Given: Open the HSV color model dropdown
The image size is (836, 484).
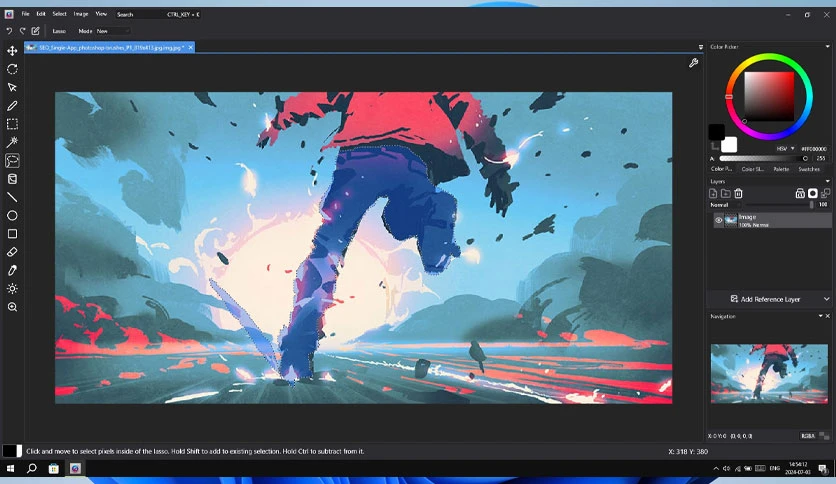Looking at the screenshot, I should click(785, 149).
